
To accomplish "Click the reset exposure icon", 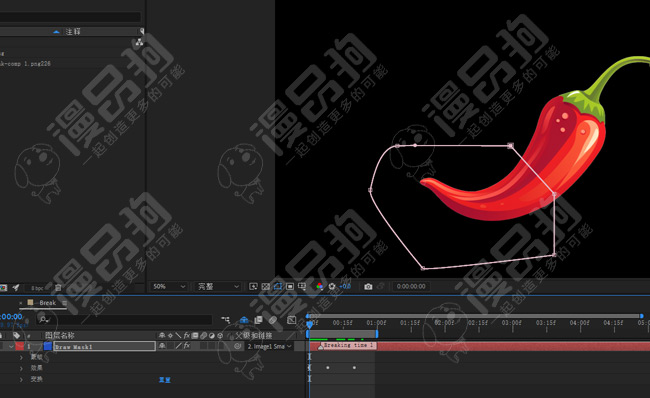I will point(332,286).
